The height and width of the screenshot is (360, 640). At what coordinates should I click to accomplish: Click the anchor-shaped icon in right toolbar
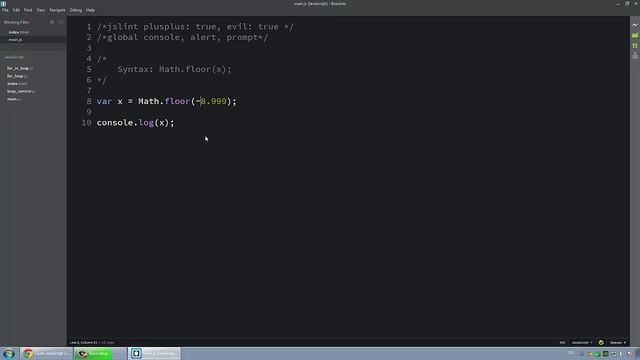[x=635, y=56]
